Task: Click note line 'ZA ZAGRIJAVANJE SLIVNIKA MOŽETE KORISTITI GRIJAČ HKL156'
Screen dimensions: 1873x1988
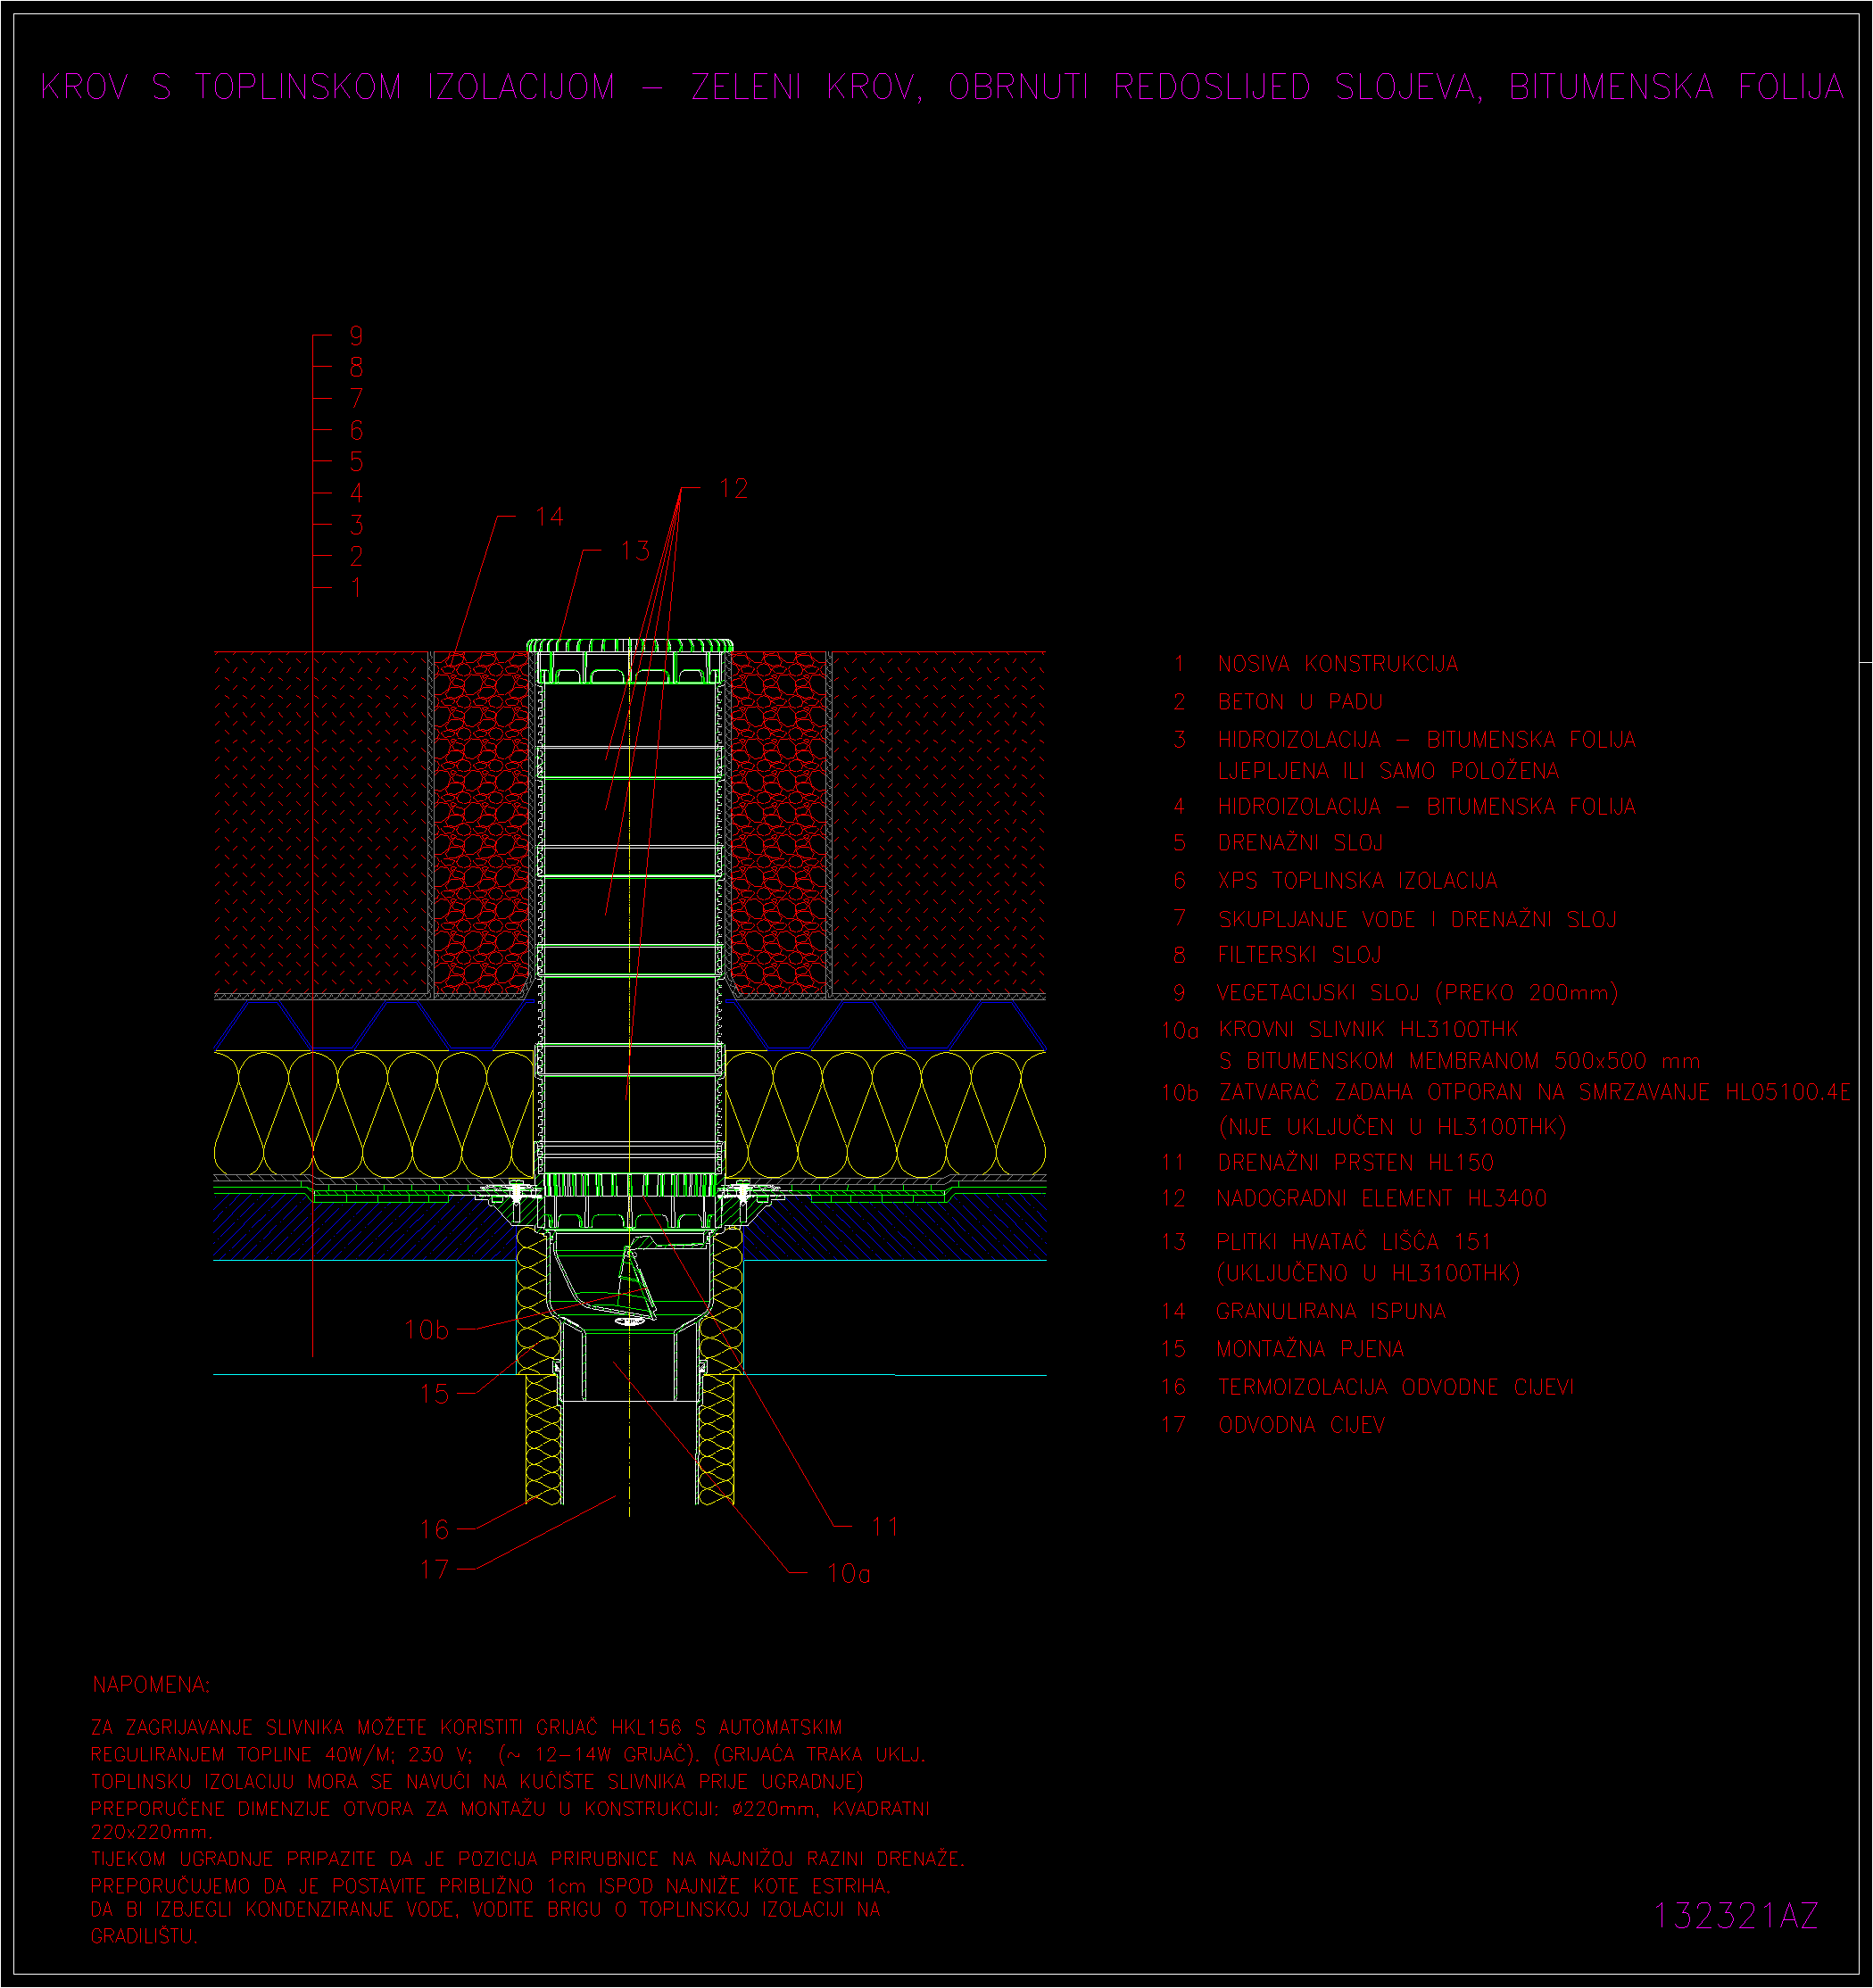Action: pyautogui.click(x=467, y=1727)
